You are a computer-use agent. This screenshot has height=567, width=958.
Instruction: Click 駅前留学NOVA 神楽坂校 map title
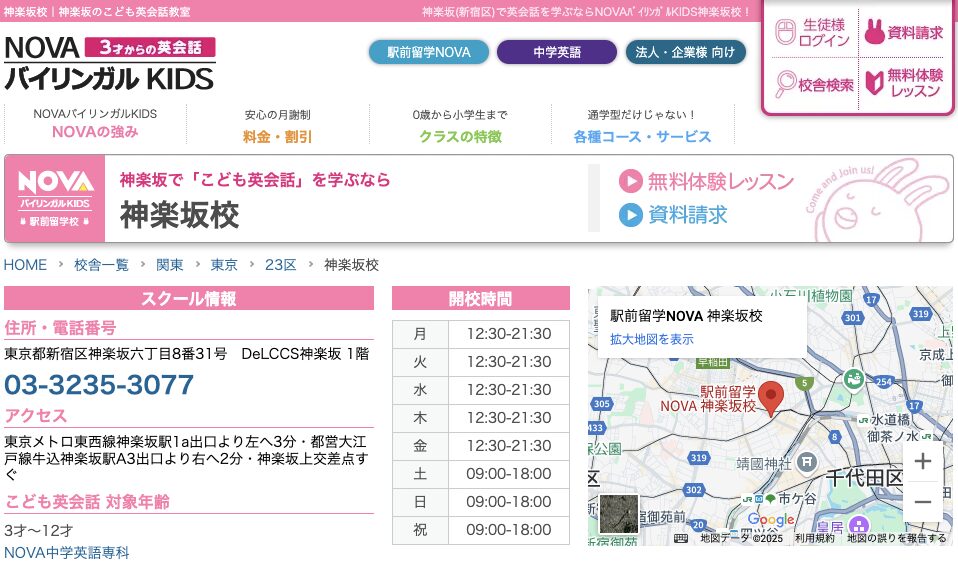686,316
